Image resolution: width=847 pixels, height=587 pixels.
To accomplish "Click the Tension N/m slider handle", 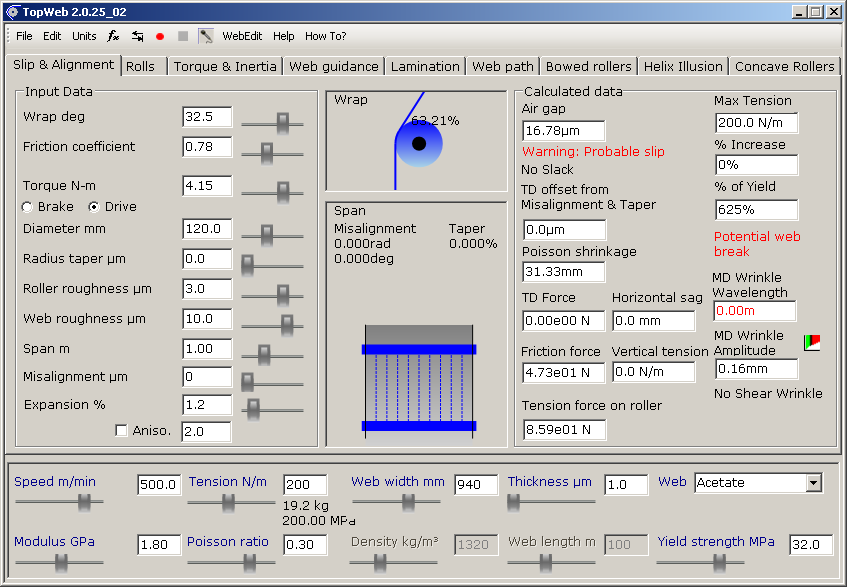I will coord(229,502).
